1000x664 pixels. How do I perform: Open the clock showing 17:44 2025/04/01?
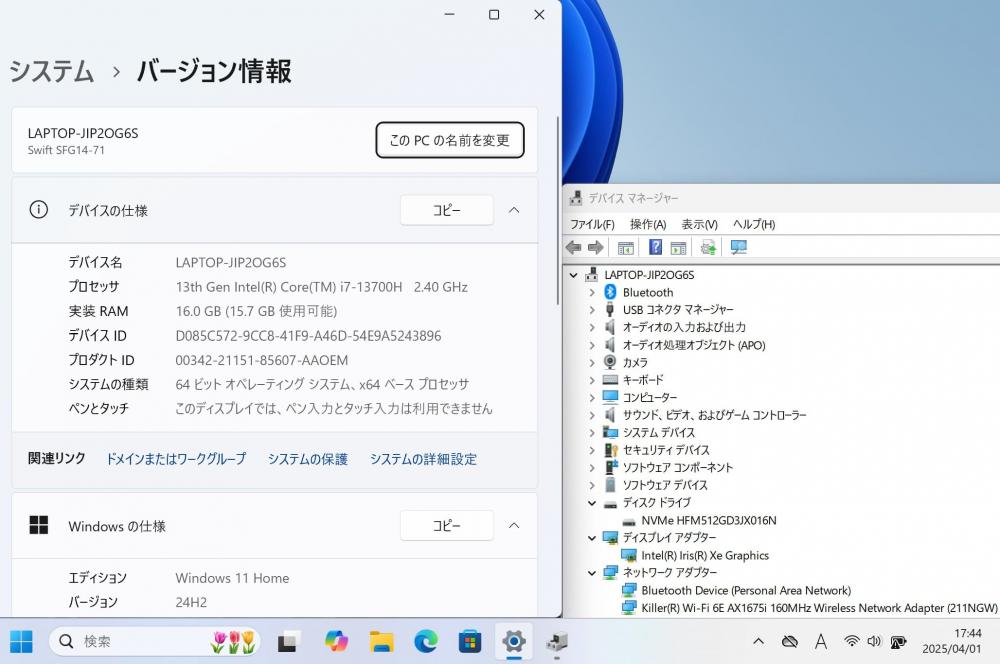[952, 641]
